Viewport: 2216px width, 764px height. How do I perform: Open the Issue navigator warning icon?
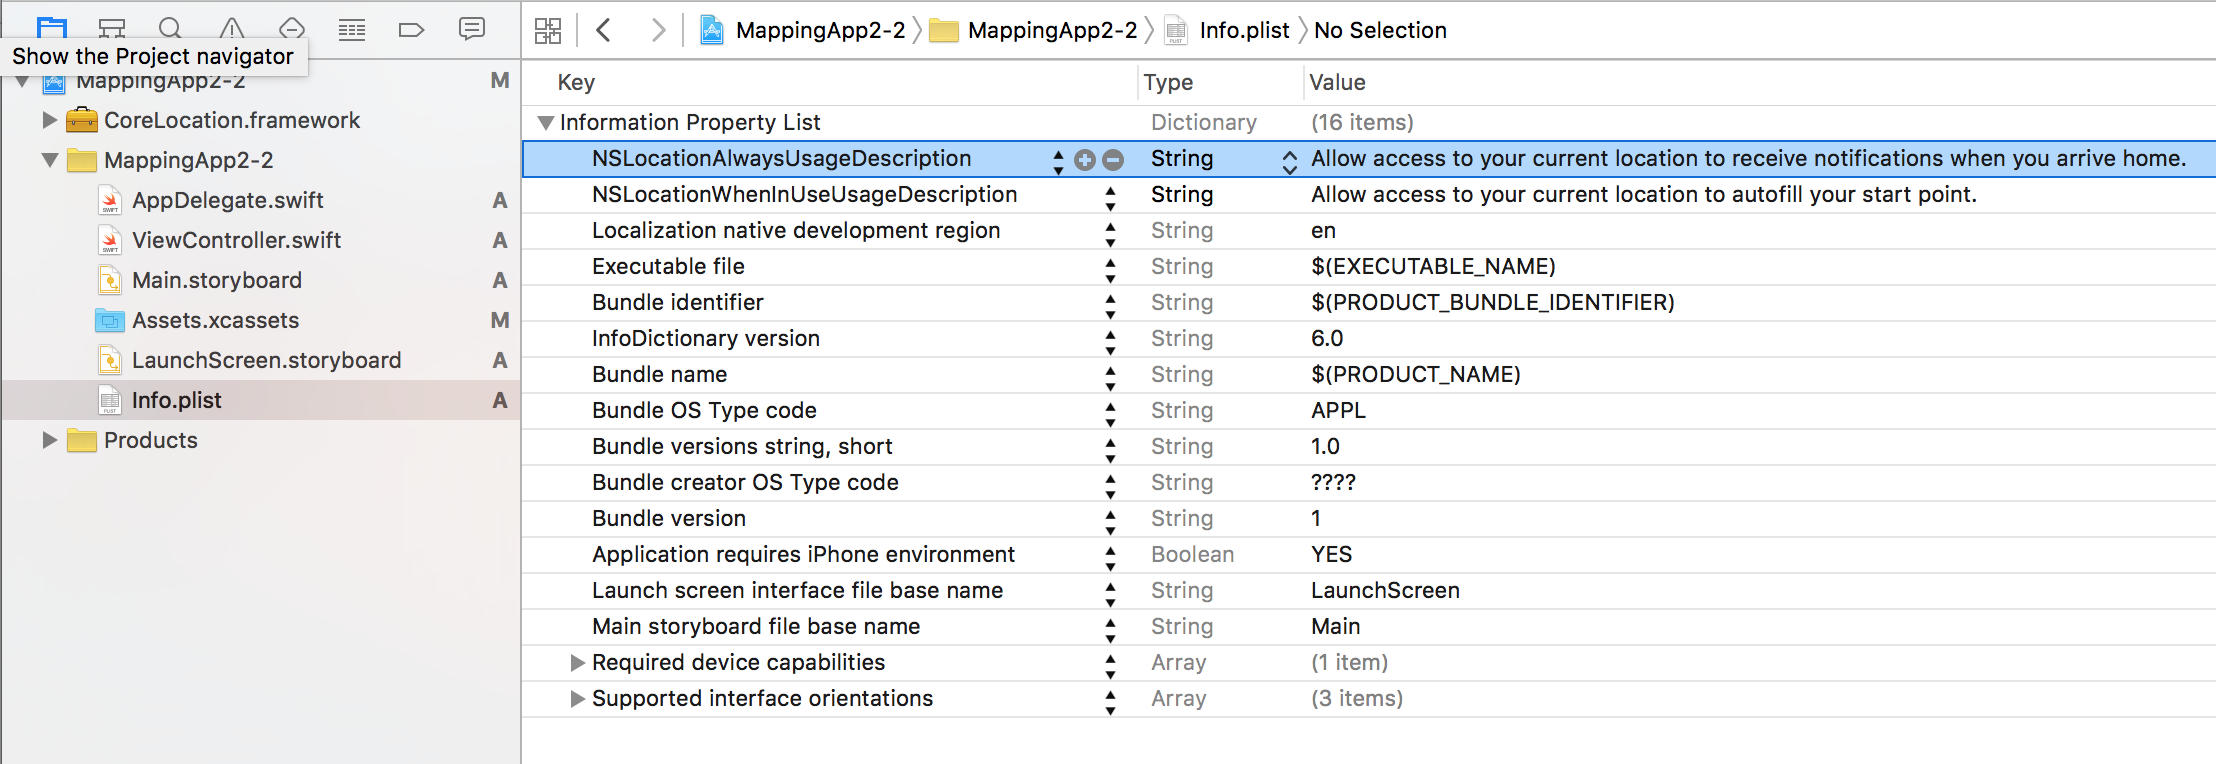click(231, 28)
